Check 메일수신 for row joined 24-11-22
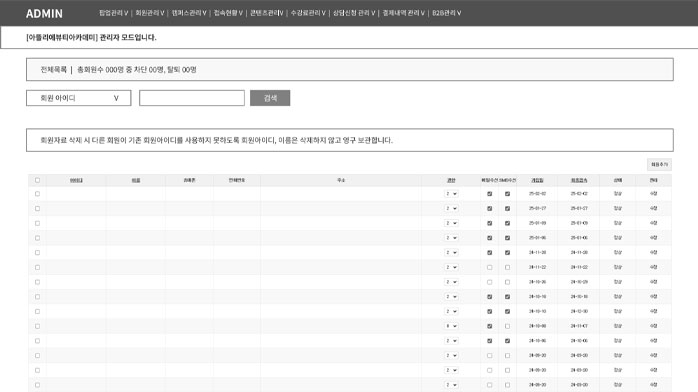698x392 pixels. click(490, 267)
